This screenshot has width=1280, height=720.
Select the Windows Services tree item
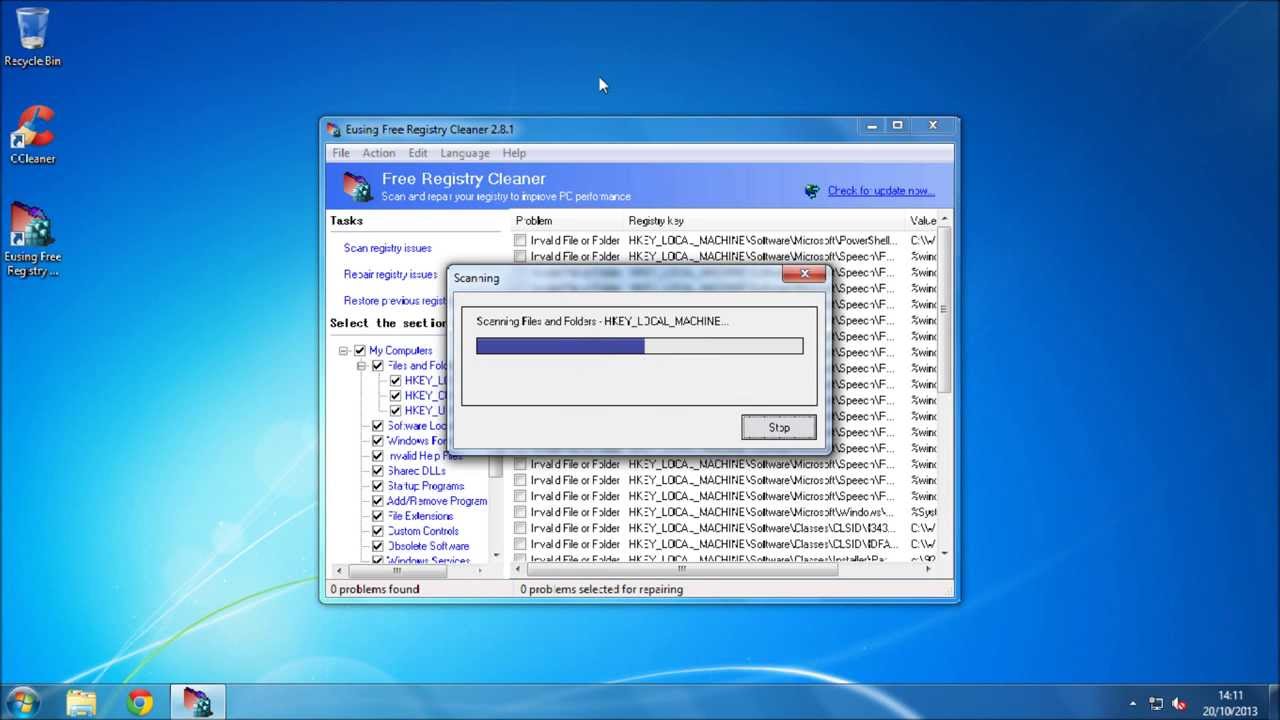point(428,560)
